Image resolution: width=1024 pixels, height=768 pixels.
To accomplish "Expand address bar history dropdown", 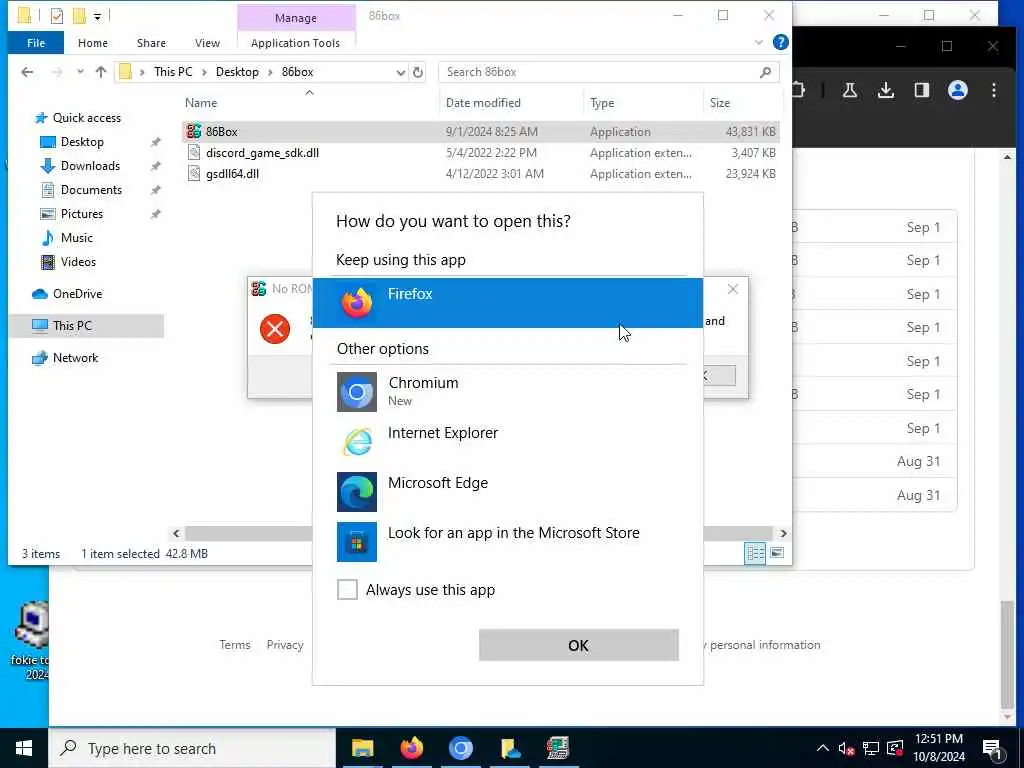I will 400,72.
